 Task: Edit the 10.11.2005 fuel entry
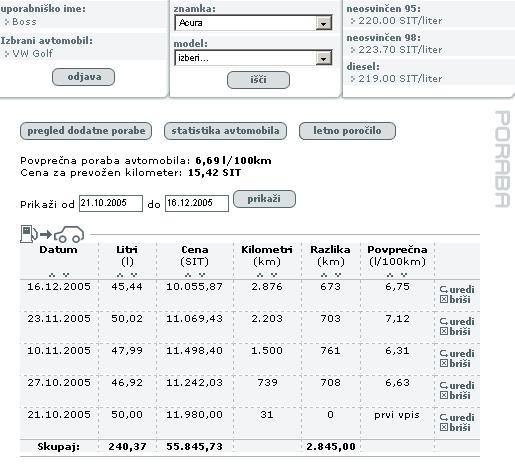(x=457, y=353)
